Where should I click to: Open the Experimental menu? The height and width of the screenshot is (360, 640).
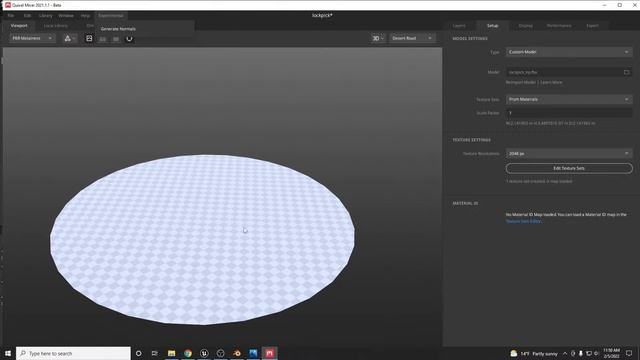111,16
